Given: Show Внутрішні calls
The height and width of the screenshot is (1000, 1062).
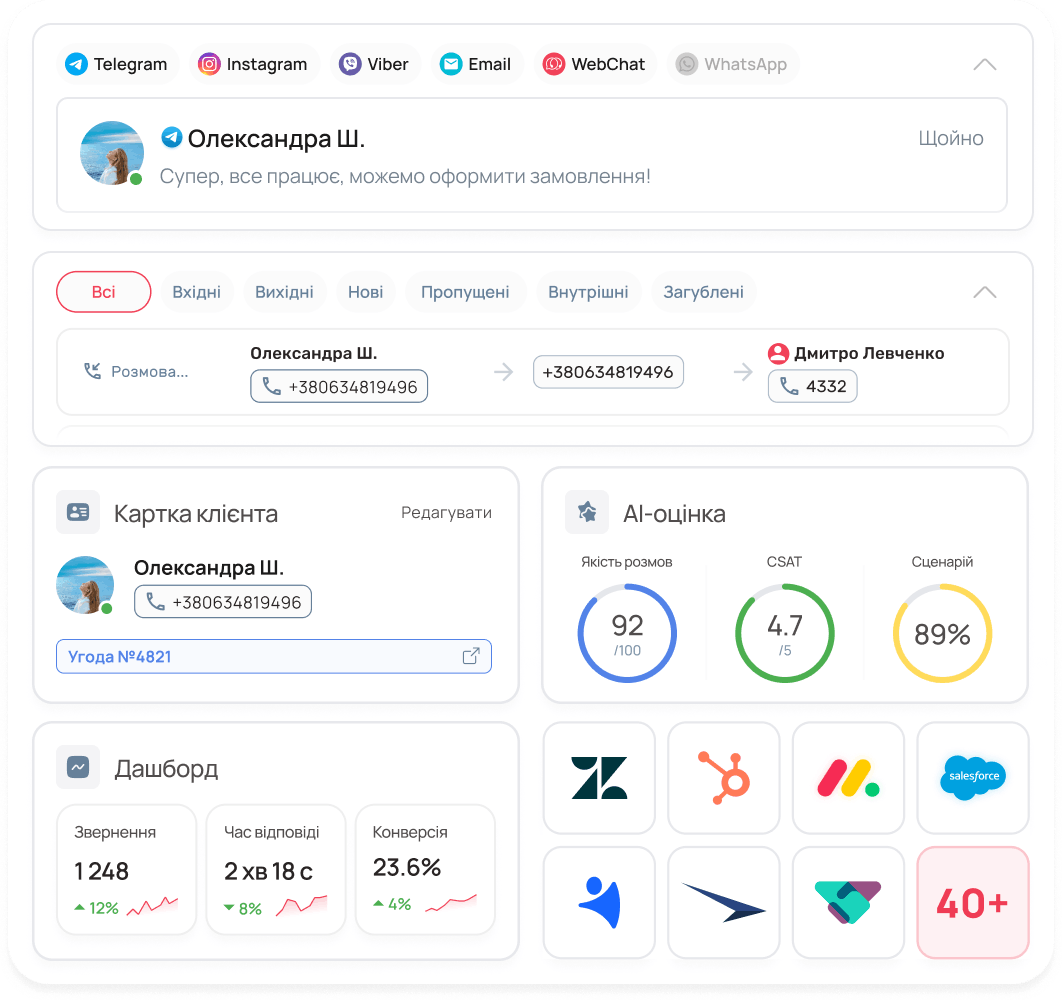Looking at the screenshot, I should click(x=589, y=292).
